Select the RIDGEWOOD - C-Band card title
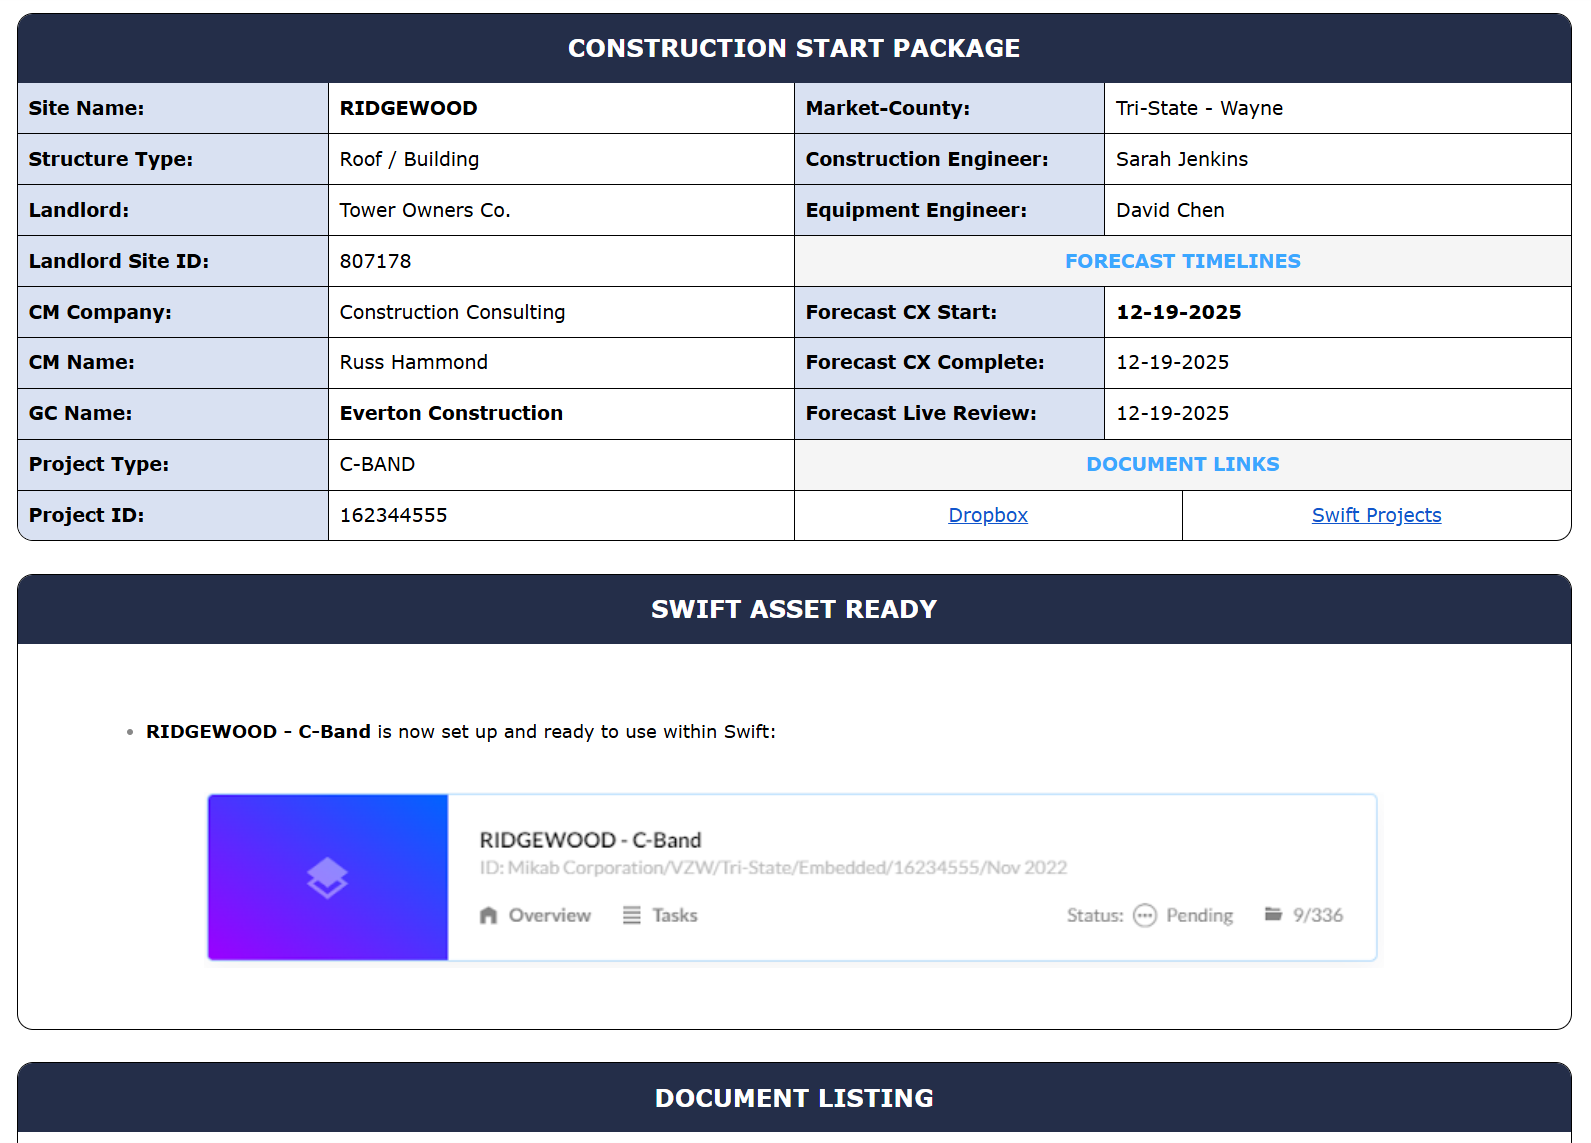1591x1143 pixels. tap(590, 840)
